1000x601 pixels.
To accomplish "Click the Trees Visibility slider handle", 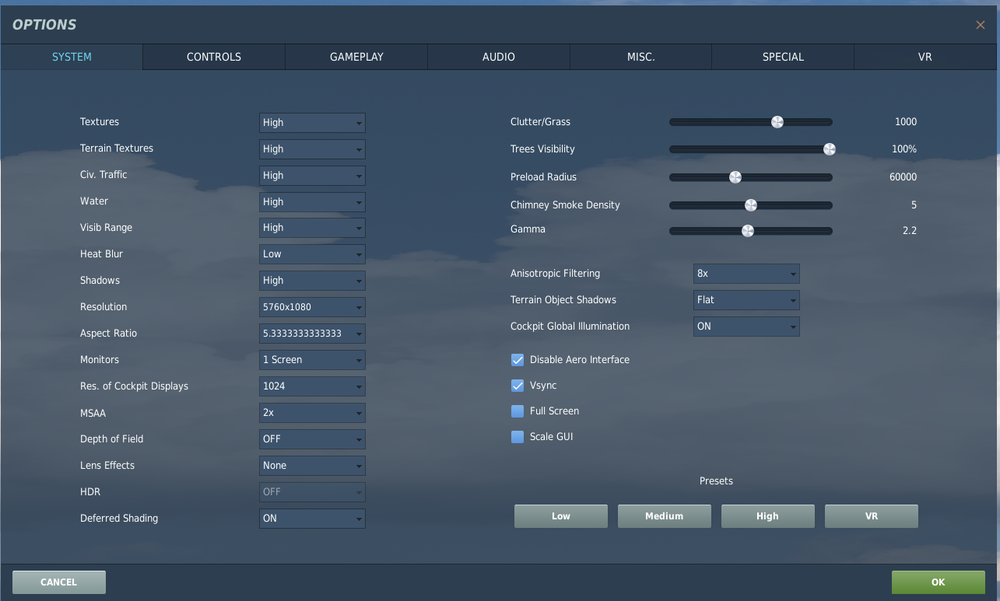I will (829, 149).
